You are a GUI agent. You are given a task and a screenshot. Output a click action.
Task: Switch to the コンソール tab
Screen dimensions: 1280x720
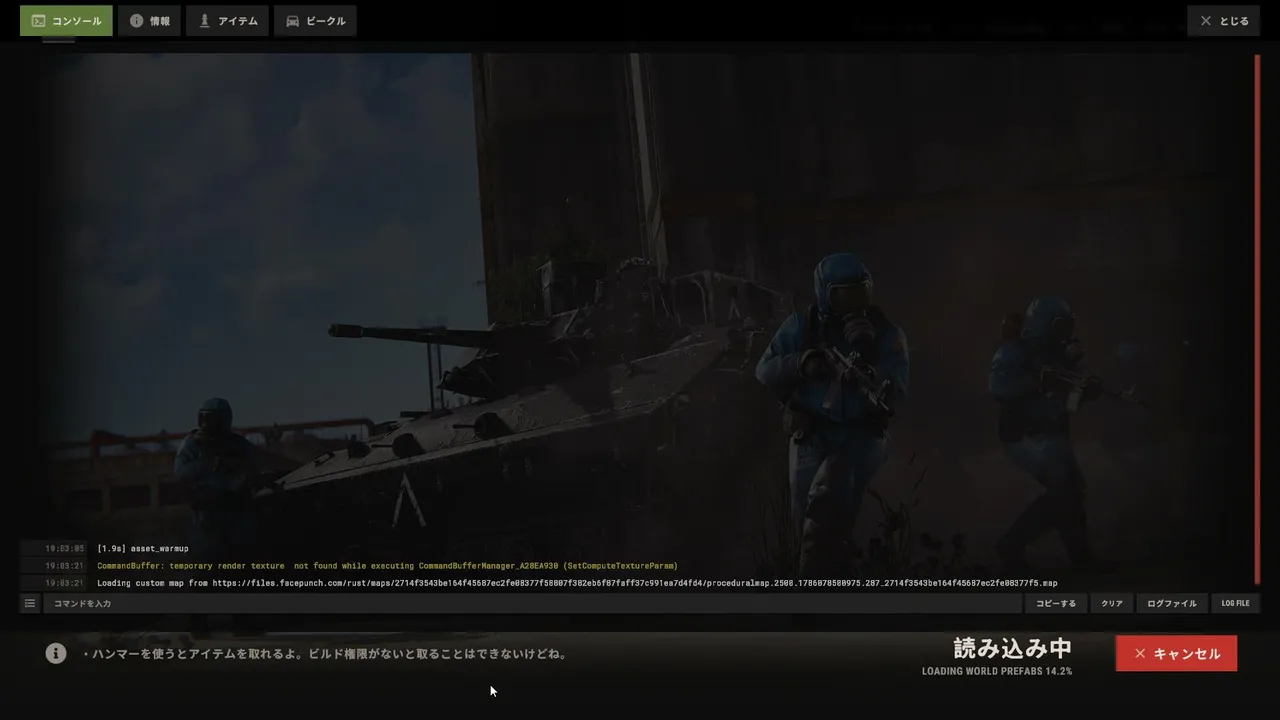pyautogui.click(x=66, y=21)
